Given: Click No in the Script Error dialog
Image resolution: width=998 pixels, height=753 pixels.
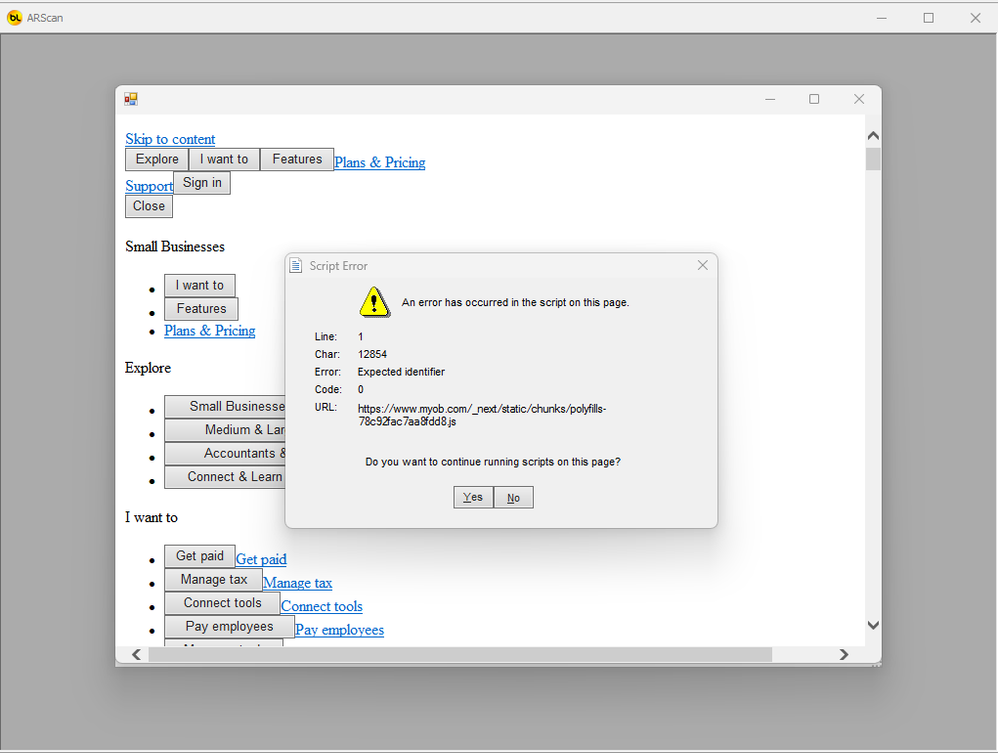Looking at the screenshot, I should click(513, 498).
